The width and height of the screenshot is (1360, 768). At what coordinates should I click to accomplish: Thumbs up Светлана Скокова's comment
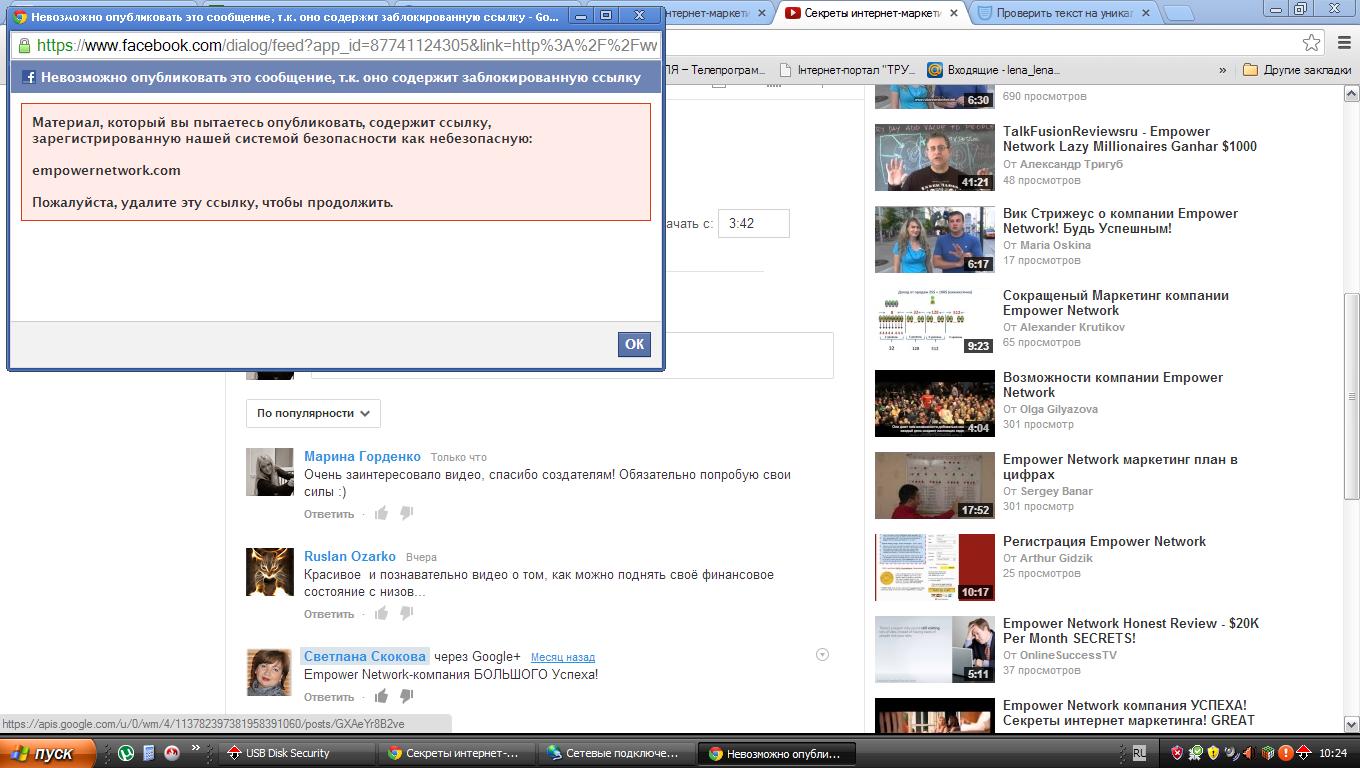[x=381, y=696]
